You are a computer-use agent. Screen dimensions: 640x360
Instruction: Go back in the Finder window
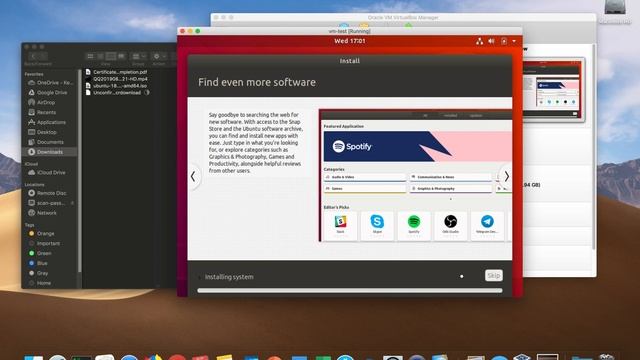pos(33,56)
